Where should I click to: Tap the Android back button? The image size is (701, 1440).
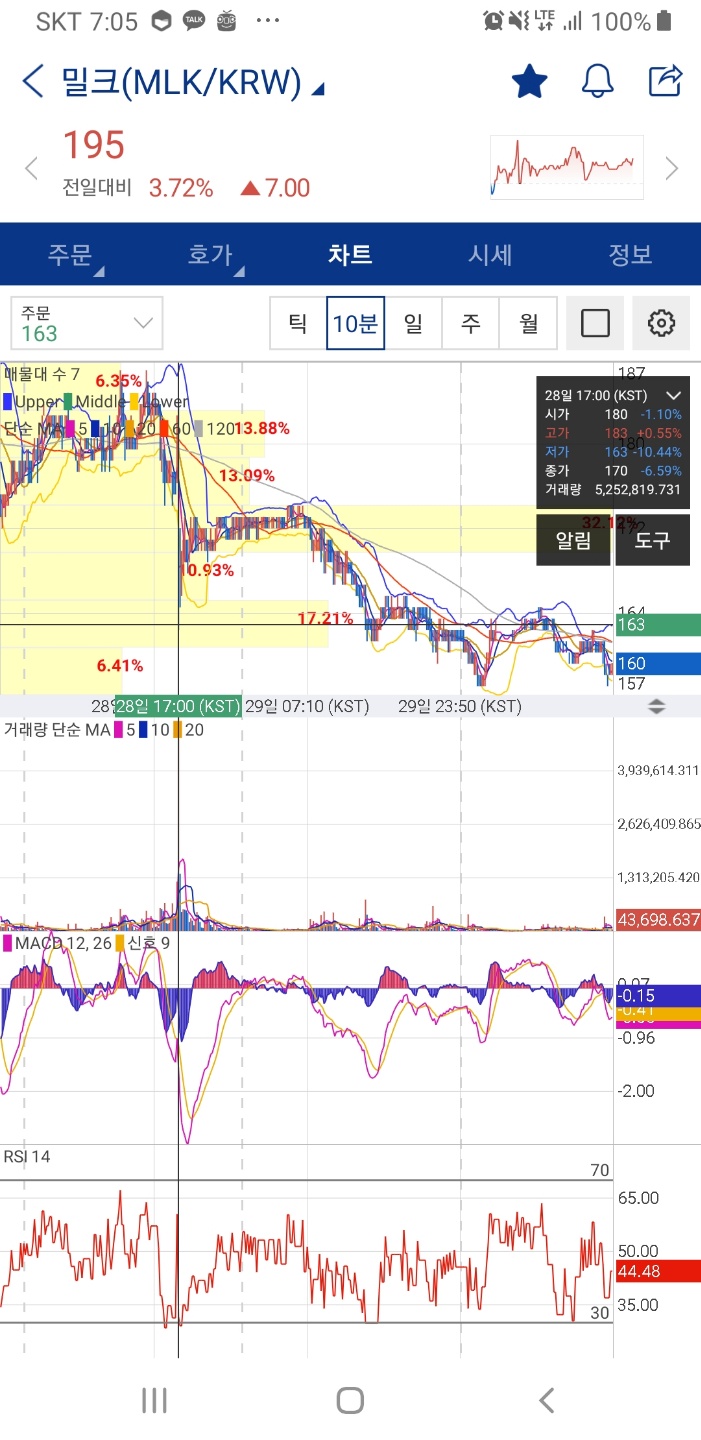(x=546, y=1400)
